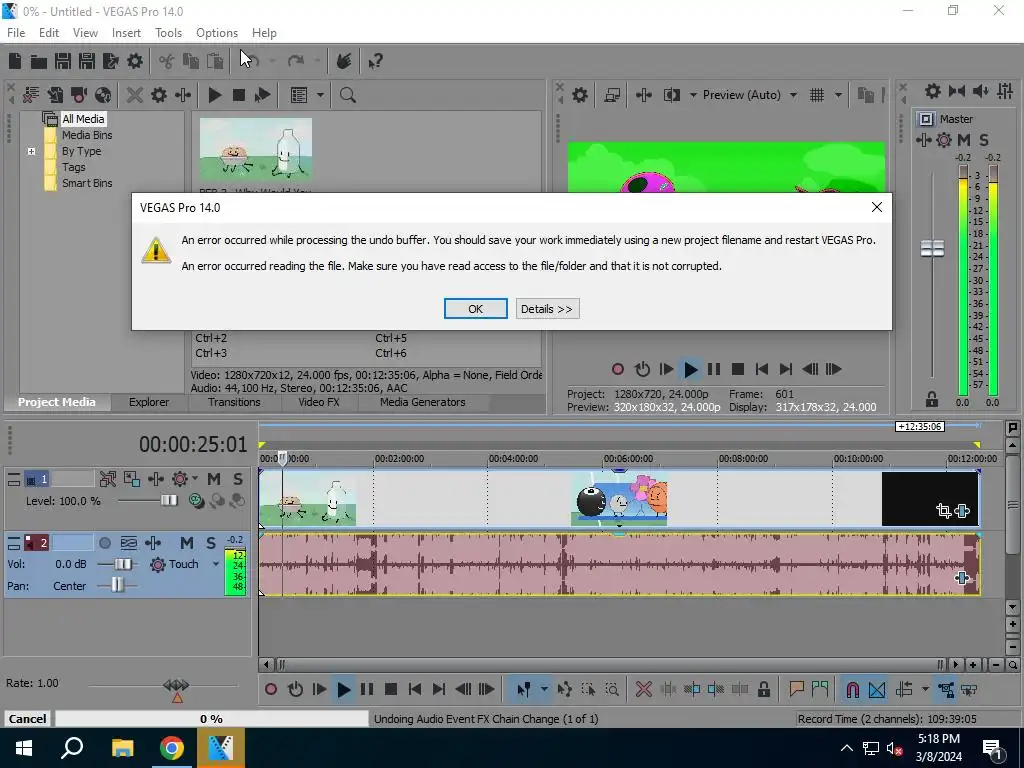Click the Event FX icon on audio clip

click(x=961, y=577)
